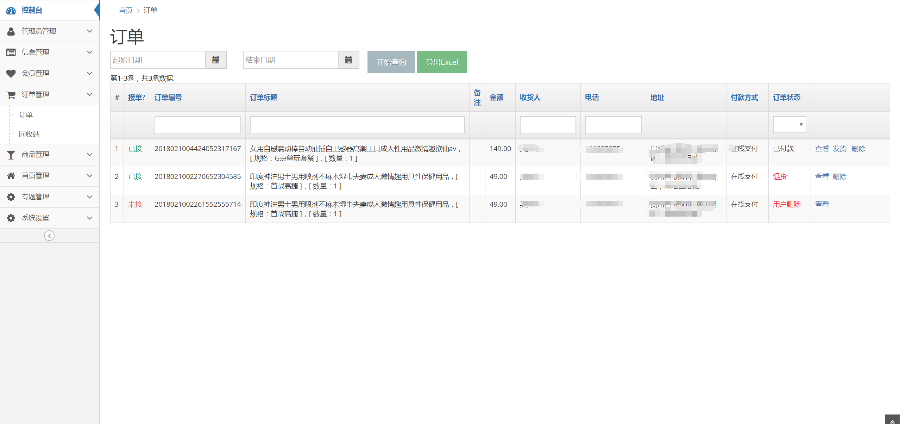Collapse the 订单管理 chevron
The height and width of the screenshot is (424, 900).
pyautogui.click(x=89, y=95)
